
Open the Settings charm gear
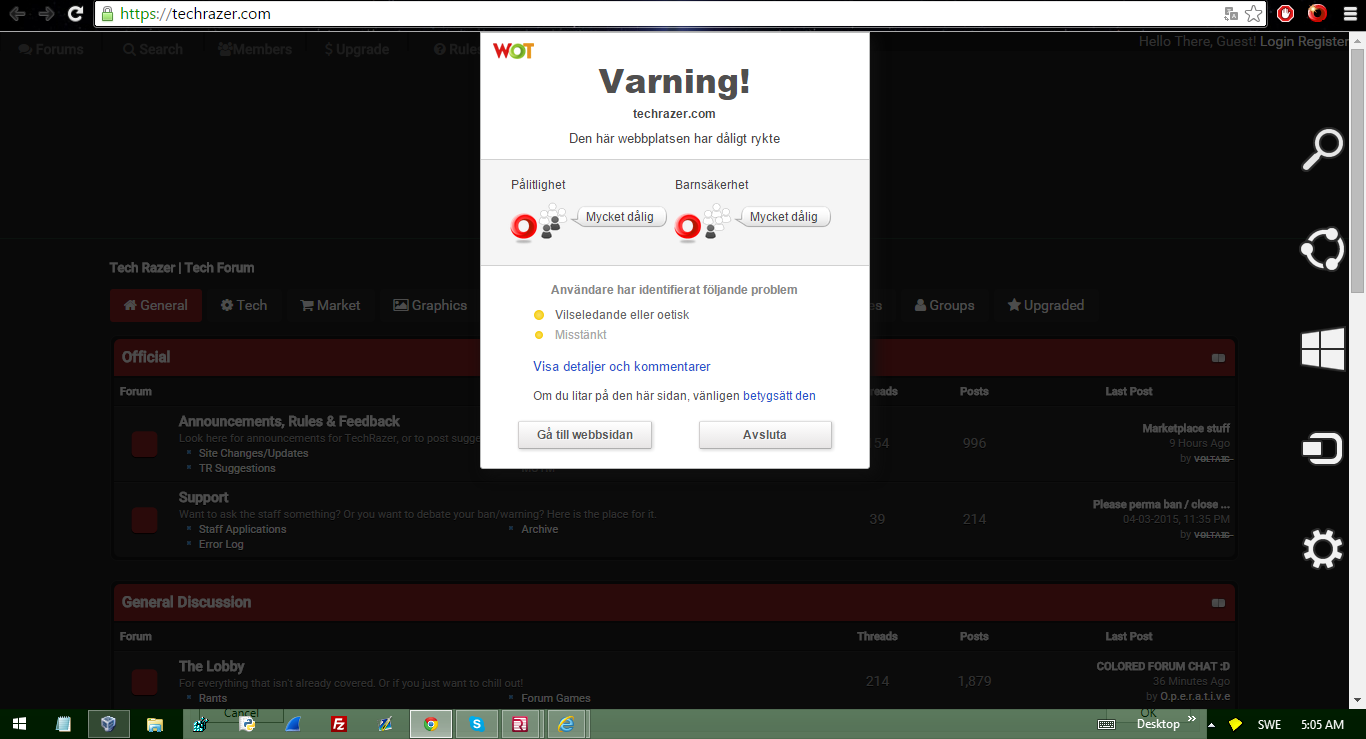[x=1321, y=550]
